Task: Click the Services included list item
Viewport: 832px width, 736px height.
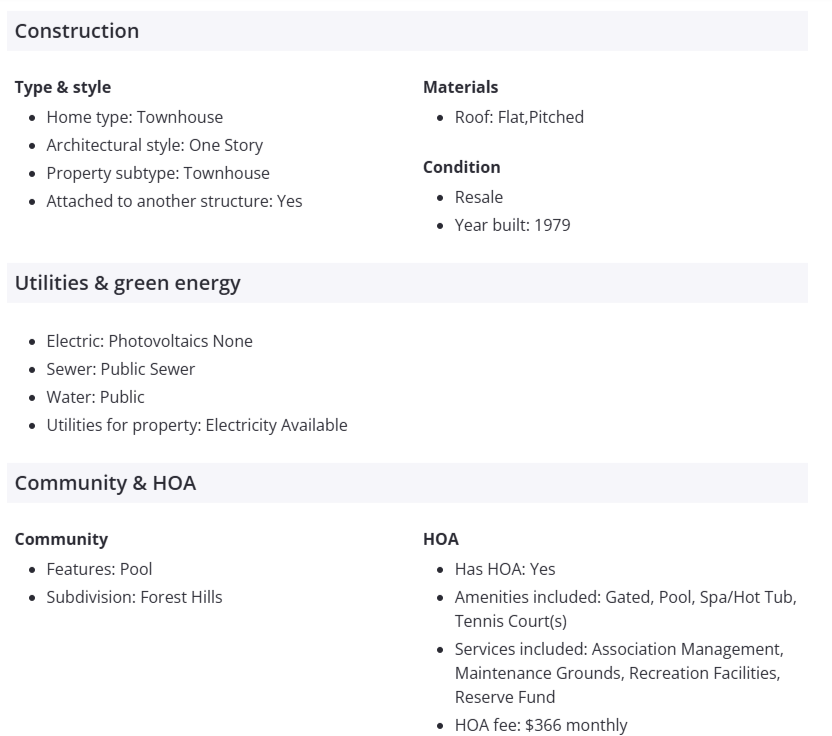Action: pos(617,673)
